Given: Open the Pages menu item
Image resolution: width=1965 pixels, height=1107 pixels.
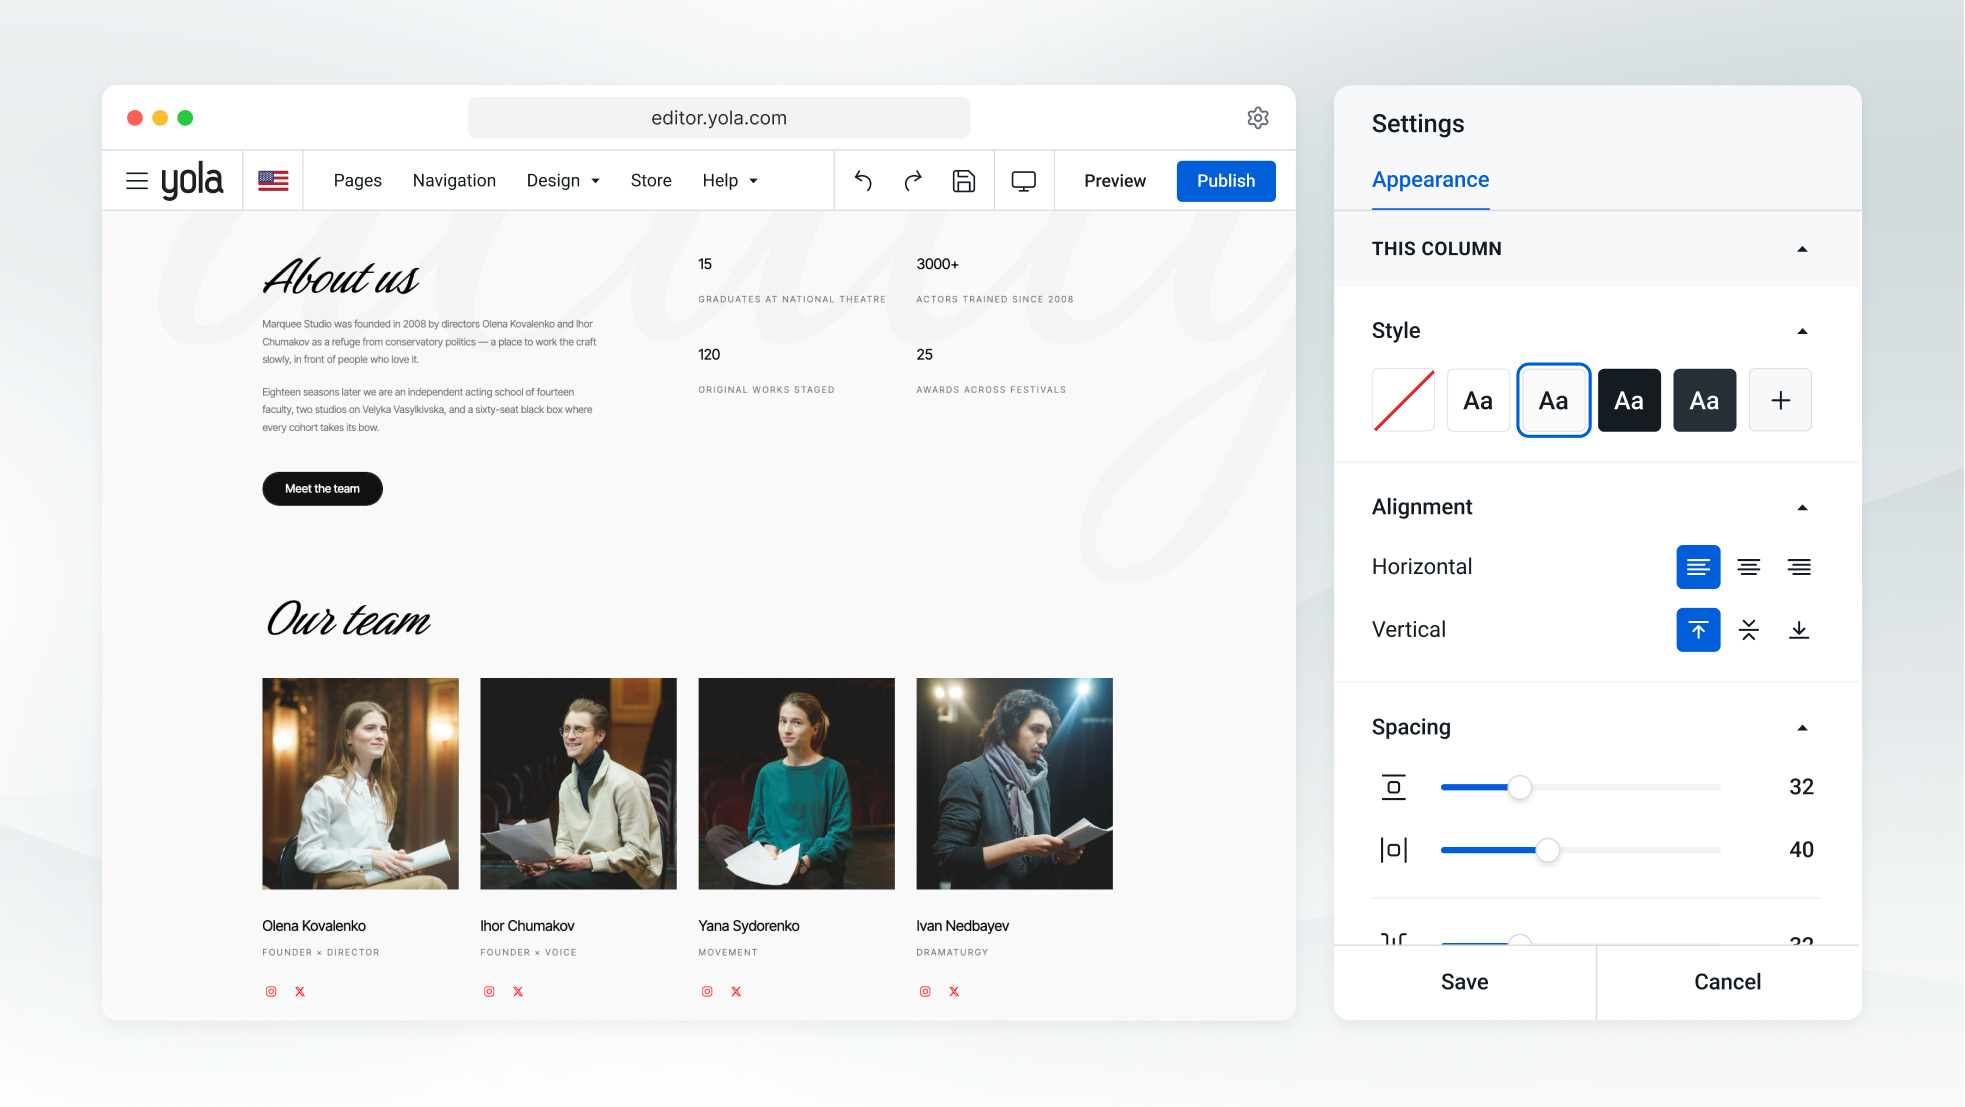Looking at the screenshot, I should [x=358, y=181].
